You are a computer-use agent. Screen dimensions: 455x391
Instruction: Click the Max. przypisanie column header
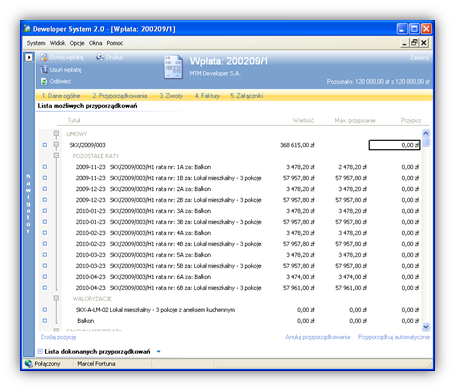point(355,120)
